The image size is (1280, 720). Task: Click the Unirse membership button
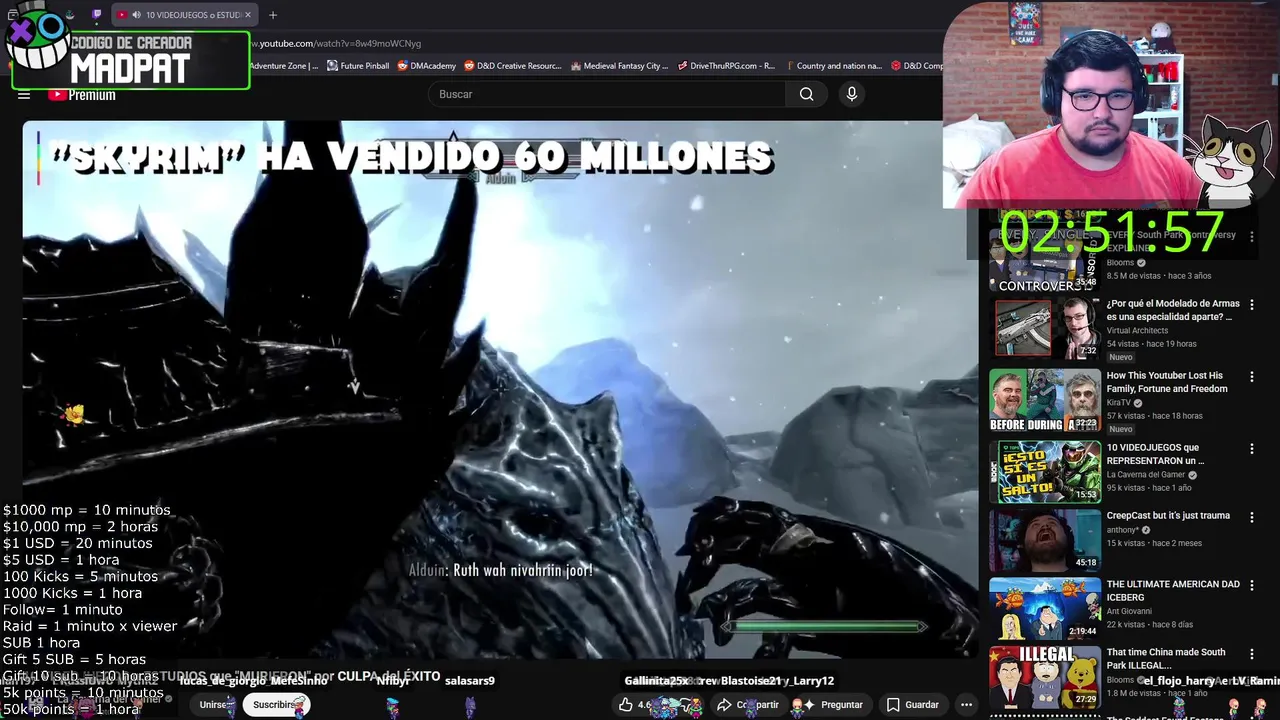tap(213, 704)
